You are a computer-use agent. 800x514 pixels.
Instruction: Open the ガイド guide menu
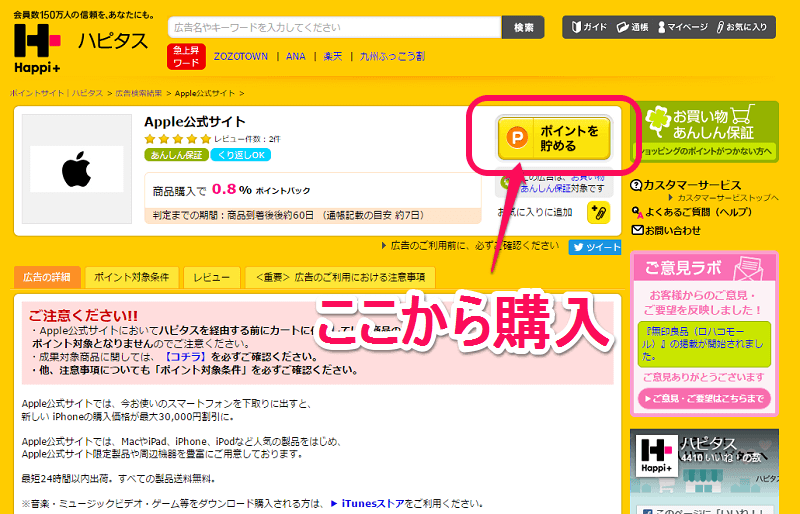[x=589, y=27]
